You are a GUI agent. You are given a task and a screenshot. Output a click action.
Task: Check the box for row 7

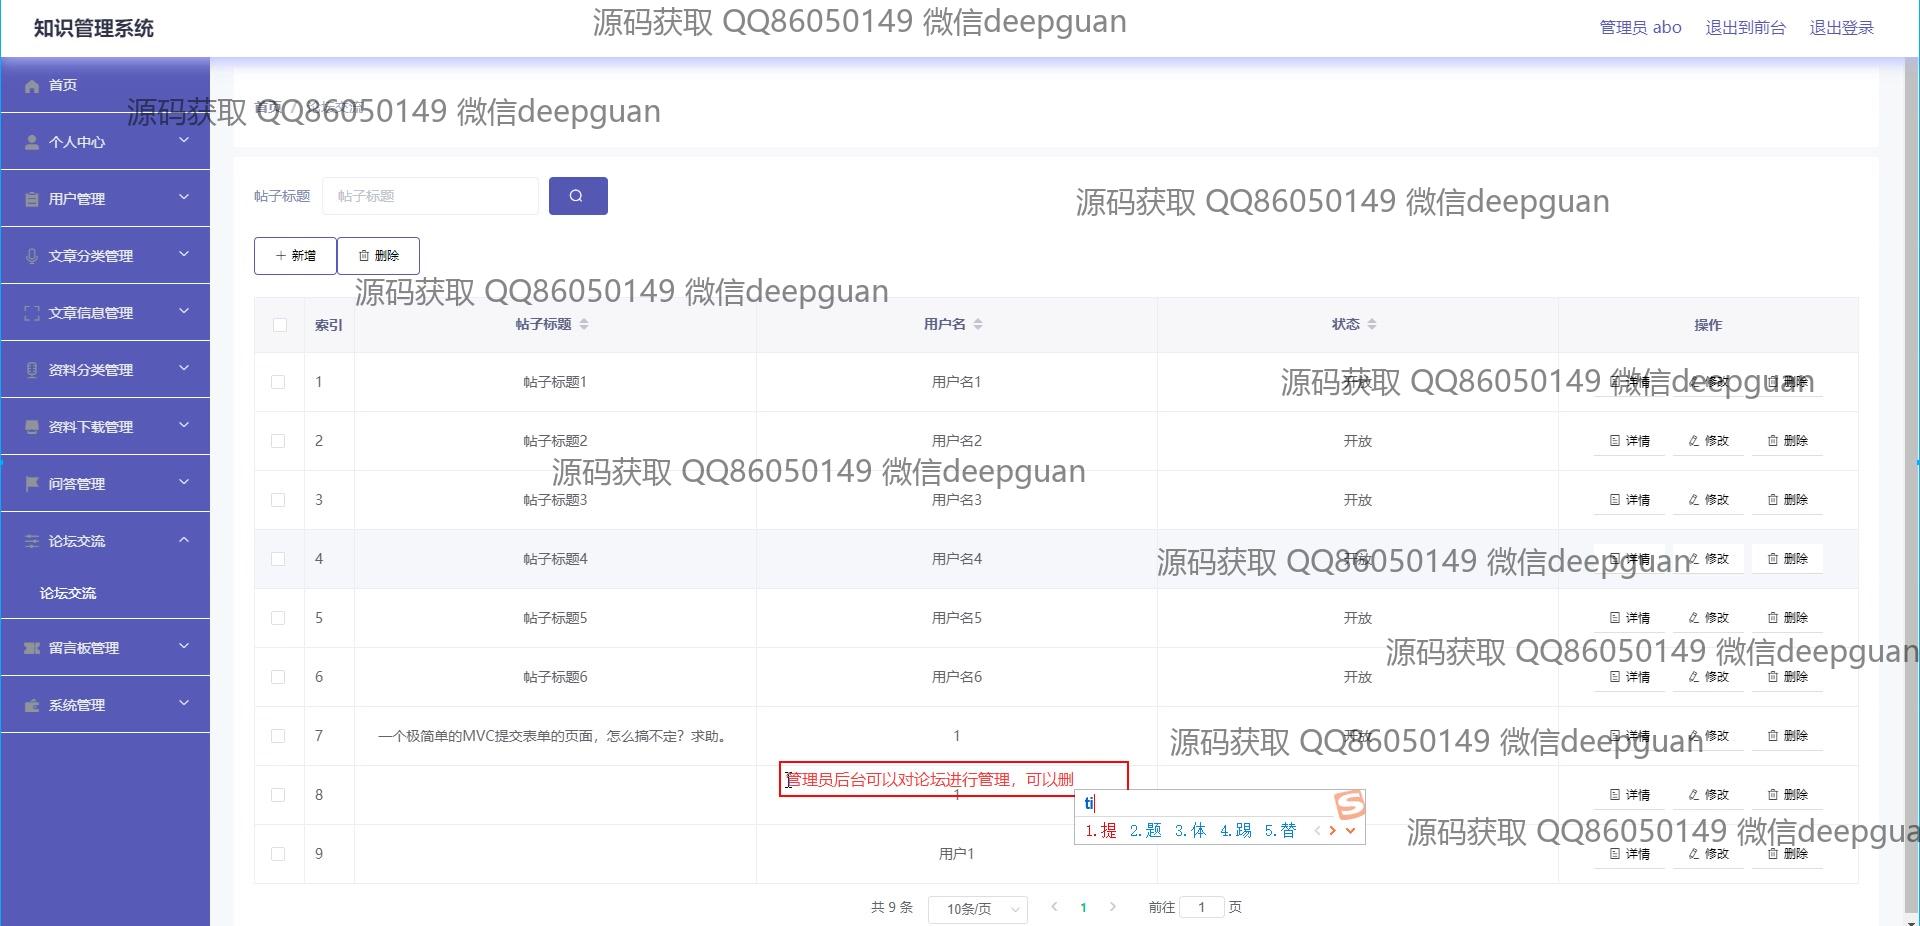(278, 736)
